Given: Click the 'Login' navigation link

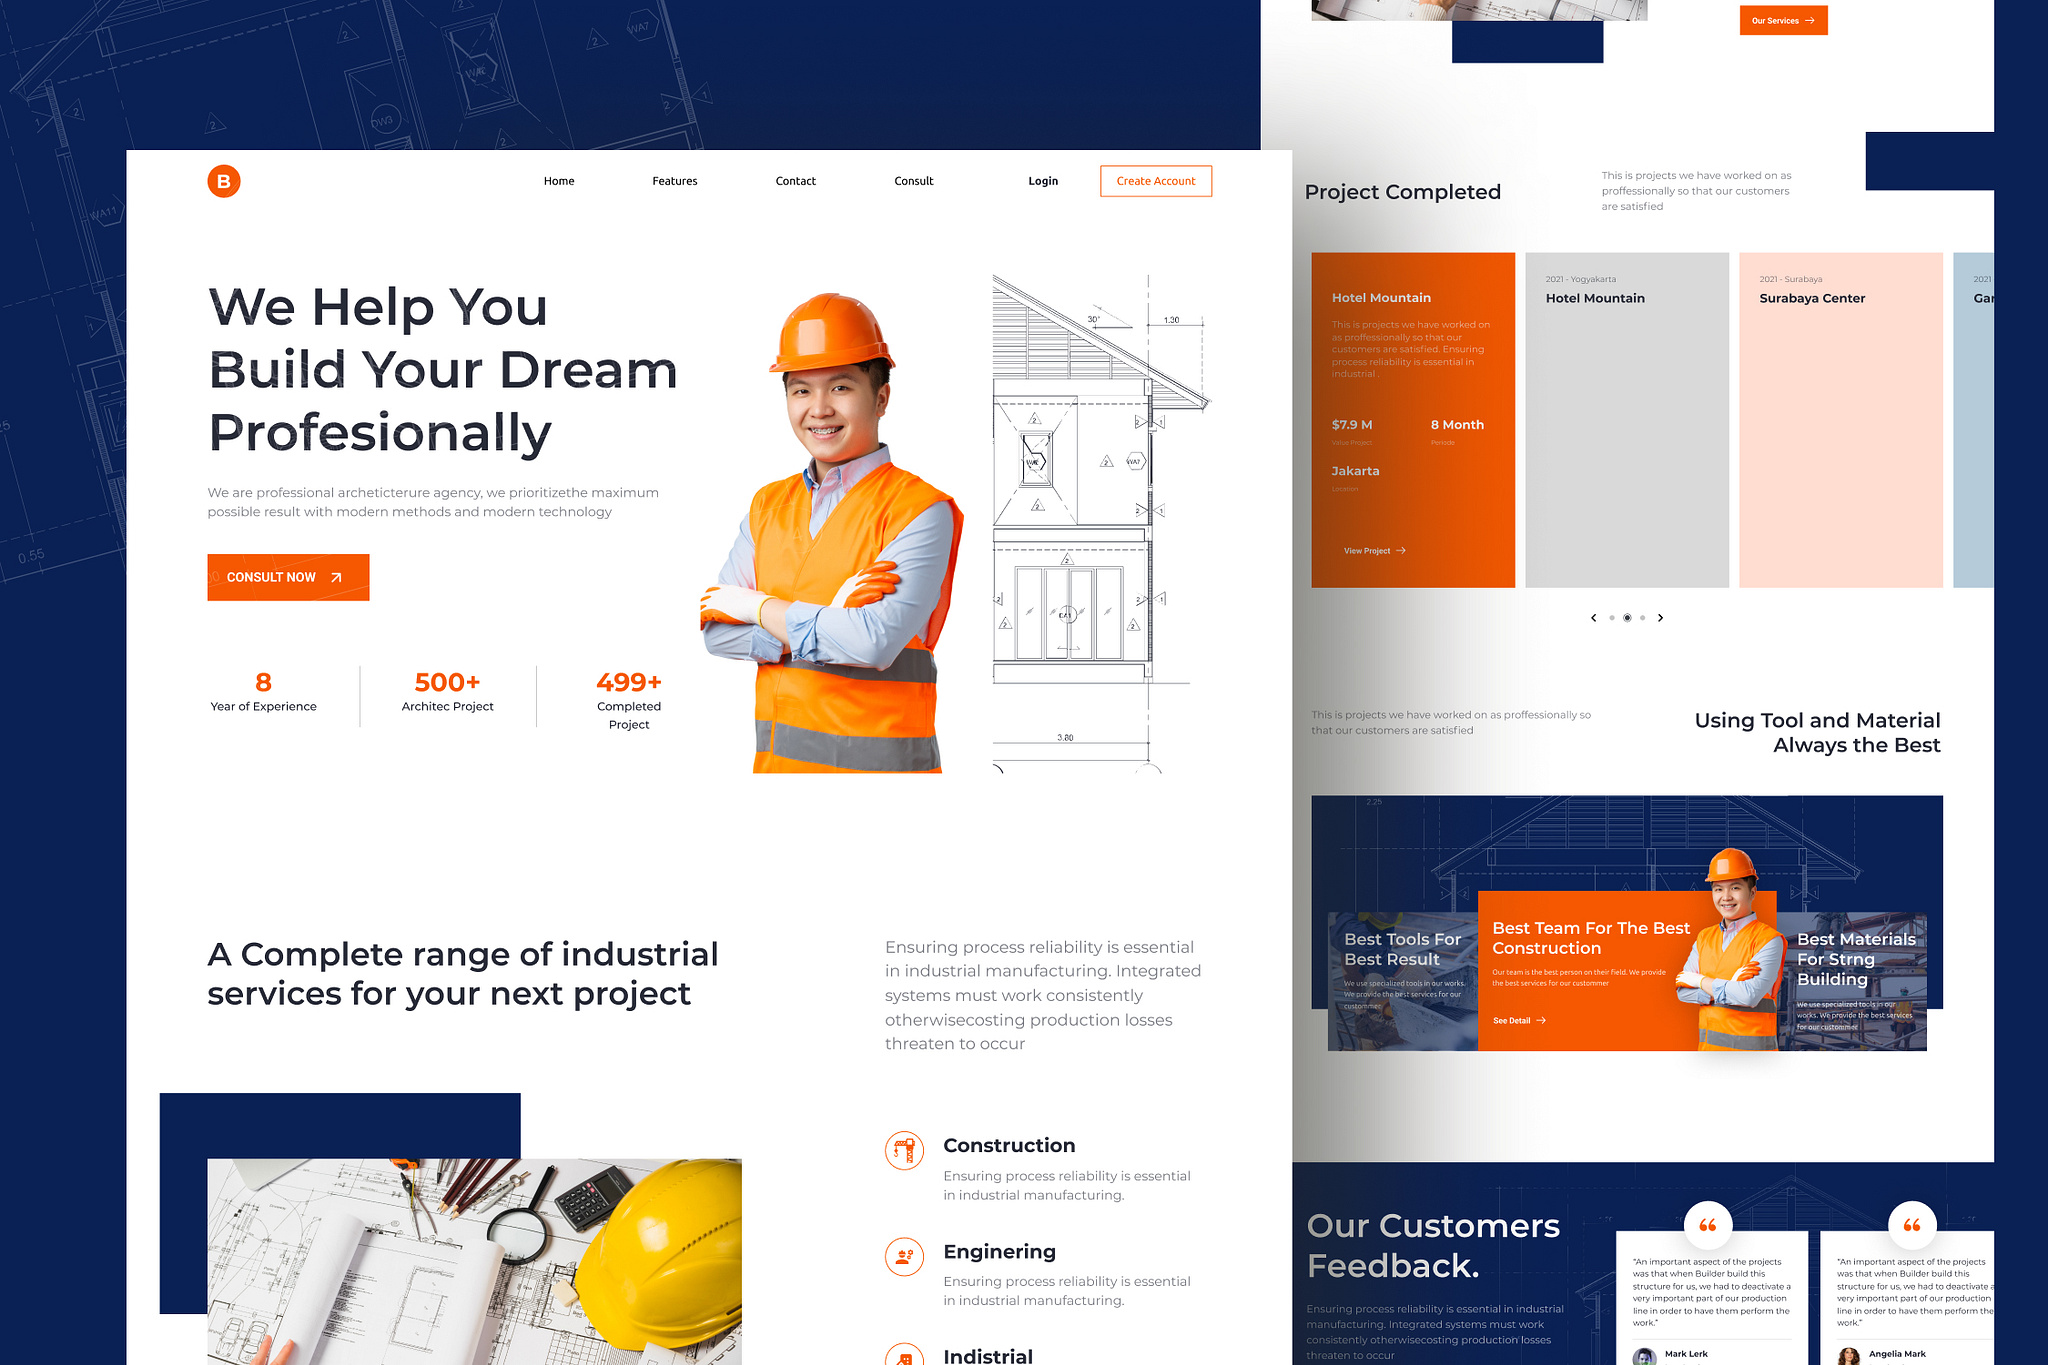Looking at the screenshot, I should [x=1043, y=180].
